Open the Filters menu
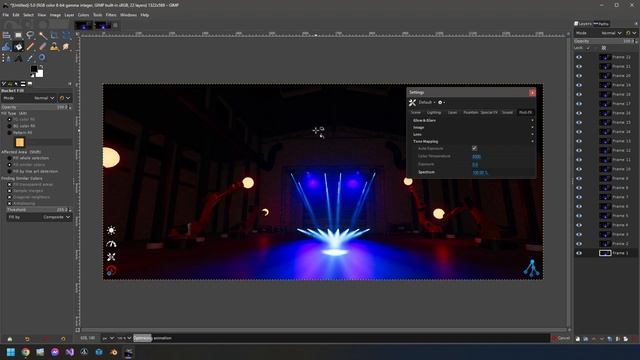This screenshot has width=640, height=360. [x=111, y=15]
